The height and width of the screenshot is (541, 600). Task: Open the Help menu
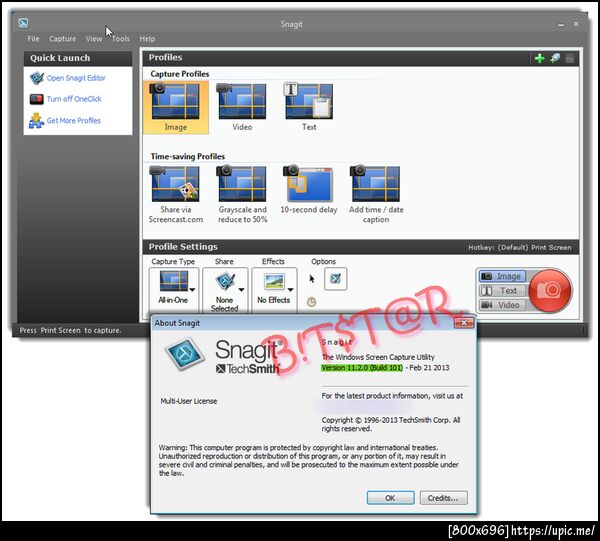pos(147,39)
